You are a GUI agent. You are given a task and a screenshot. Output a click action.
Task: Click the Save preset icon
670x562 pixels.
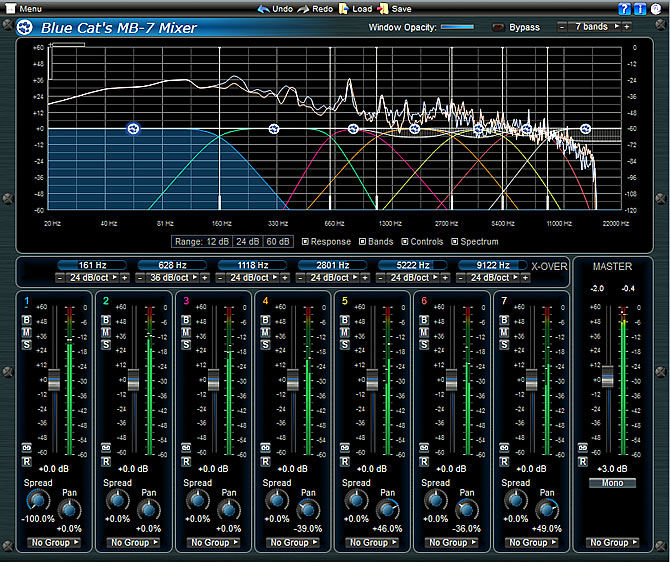pyautogui.click(x=383, y=9)
